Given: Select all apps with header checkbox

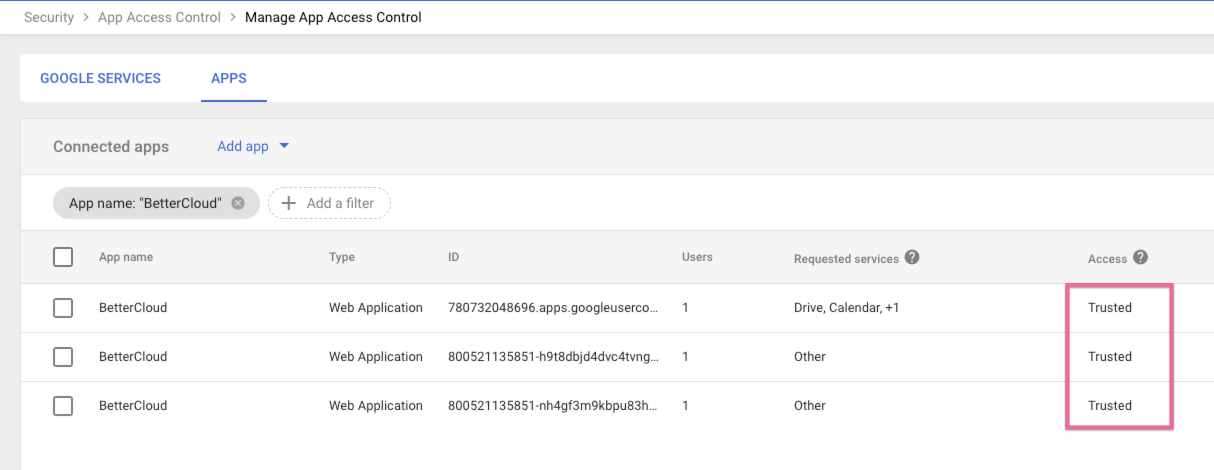Looking at the screenshot, I should click(x=63, y=257).
